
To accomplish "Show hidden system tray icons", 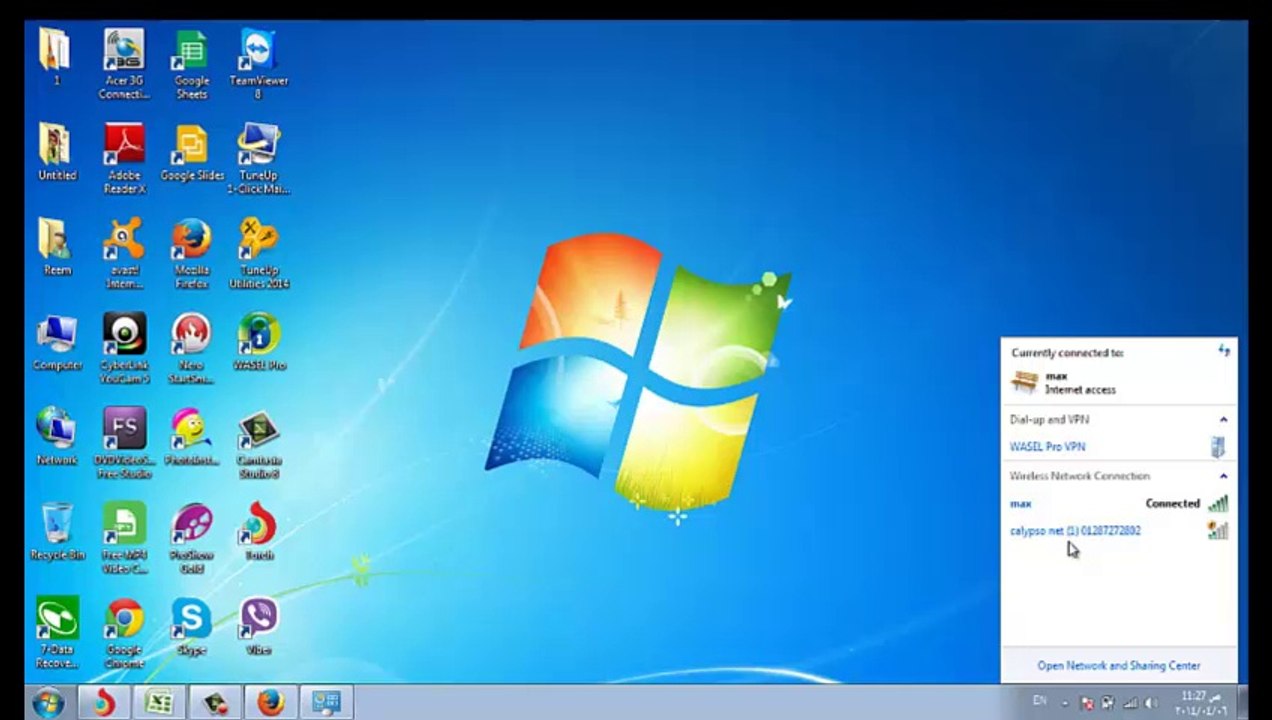I will click(x=1064, y=704).
